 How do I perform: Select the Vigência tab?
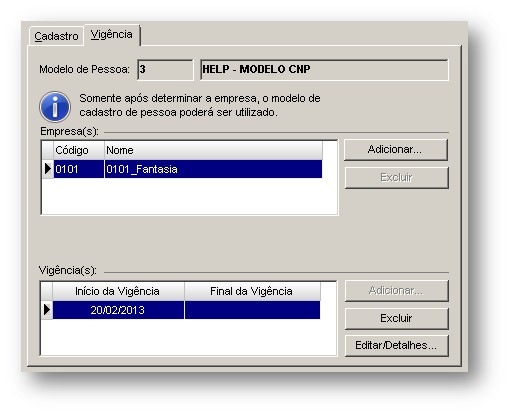(x=112, y=34)
